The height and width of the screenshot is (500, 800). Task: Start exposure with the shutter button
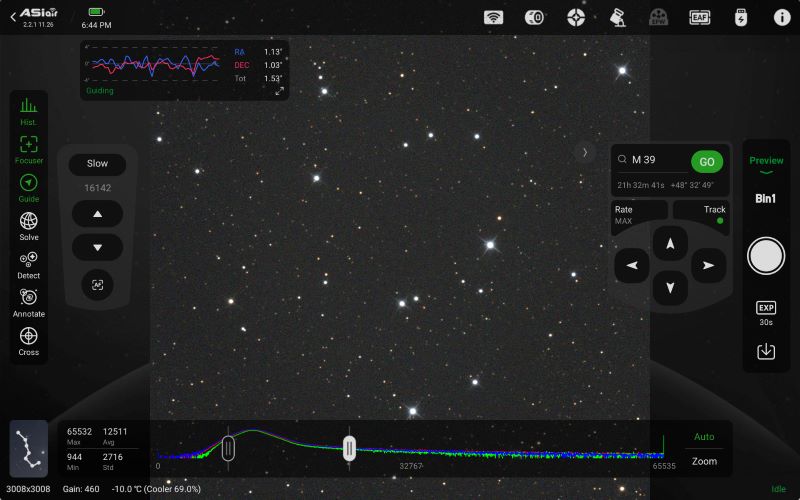click(766, 256)
